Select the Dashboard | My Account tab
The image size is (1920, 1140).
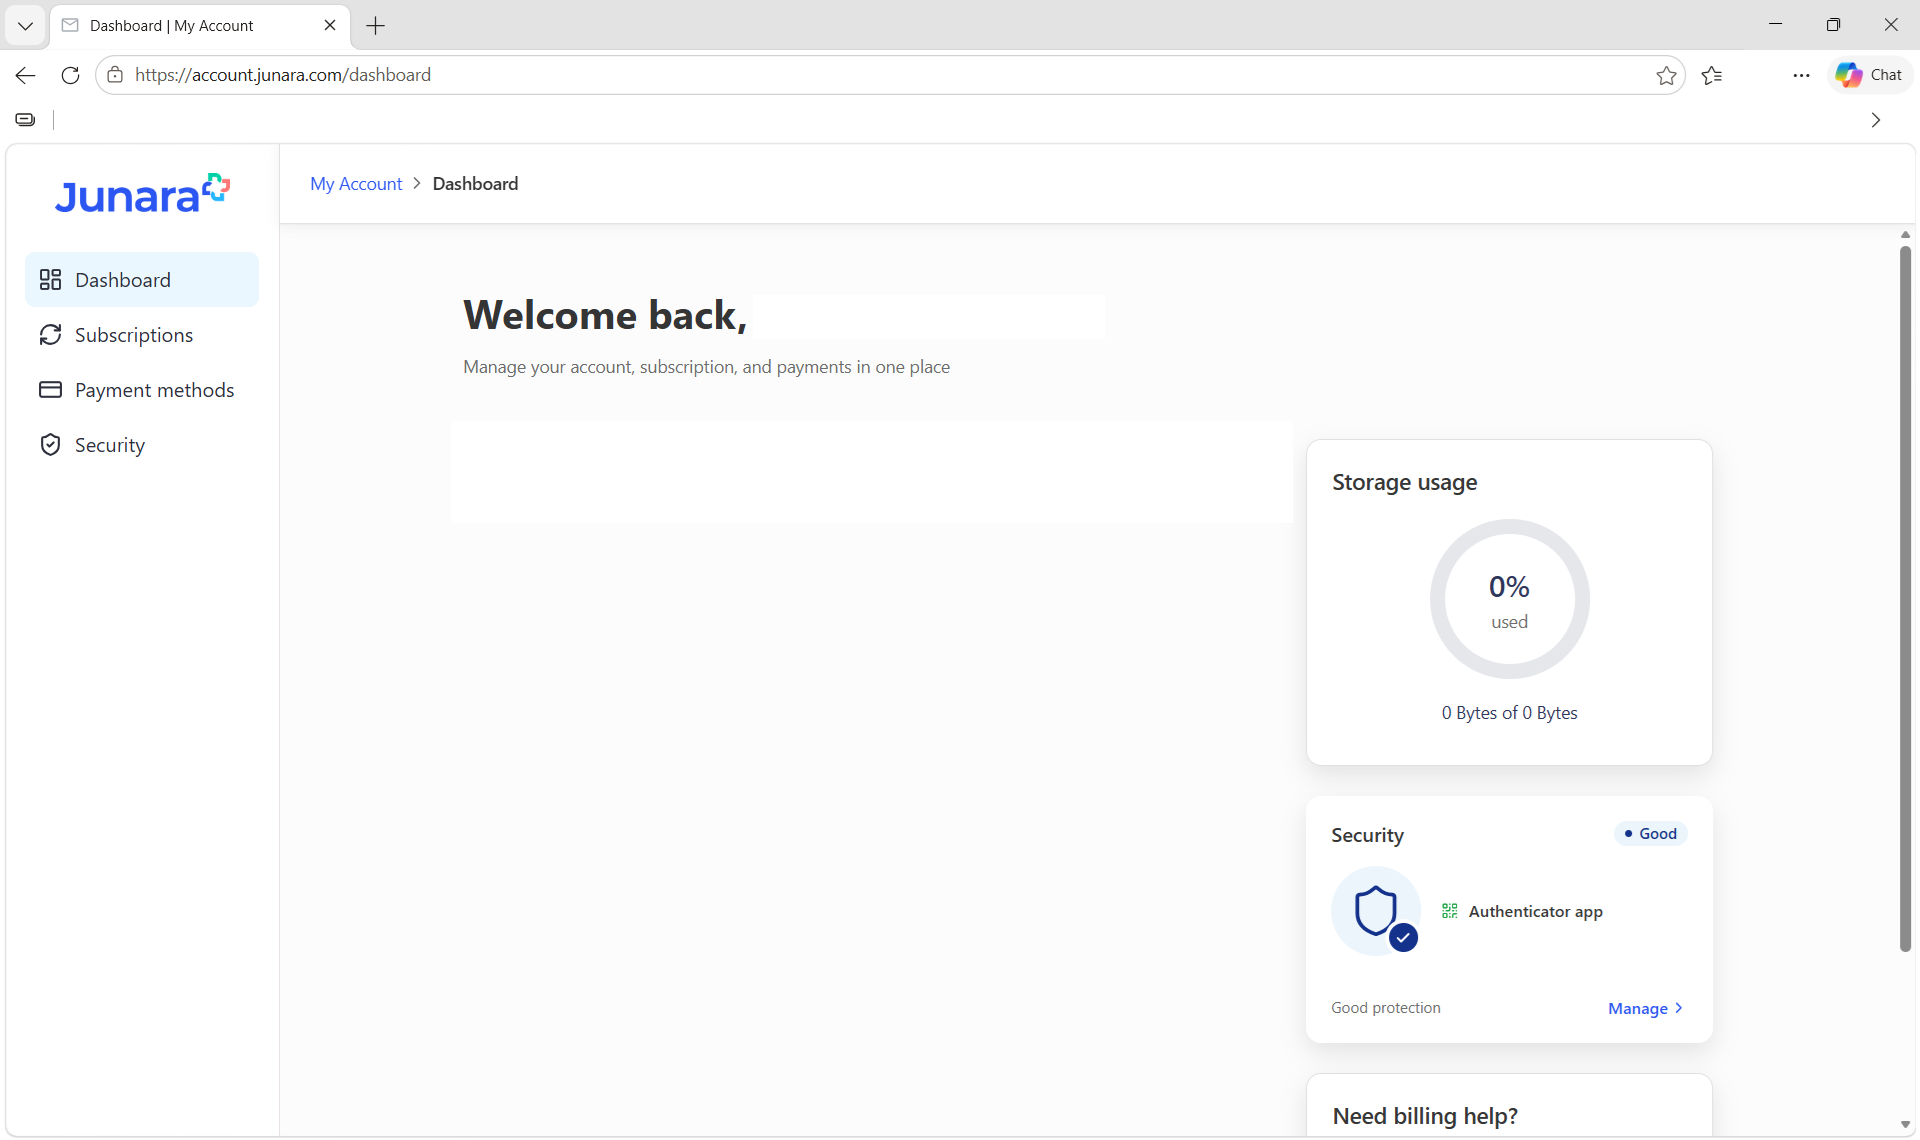point(200,26)
